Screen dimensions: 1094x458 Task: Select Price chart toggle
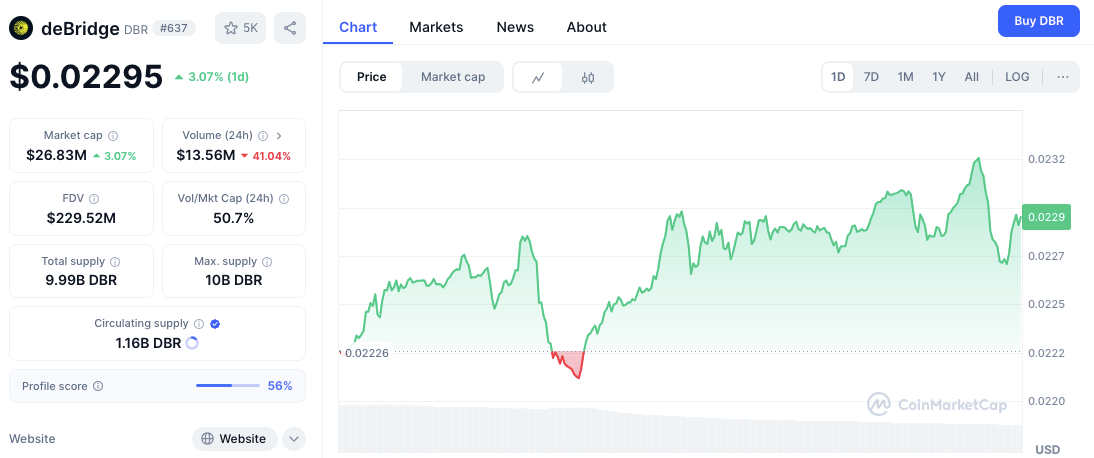click(371, 77)
